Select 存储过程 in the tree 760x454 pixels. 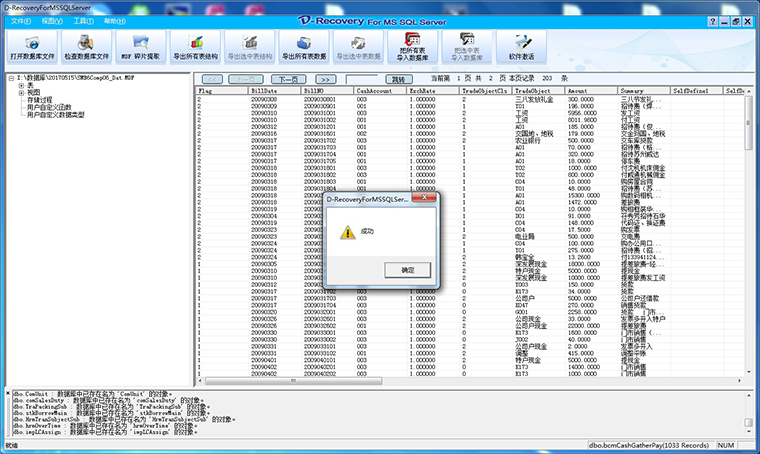click(39, 100)
